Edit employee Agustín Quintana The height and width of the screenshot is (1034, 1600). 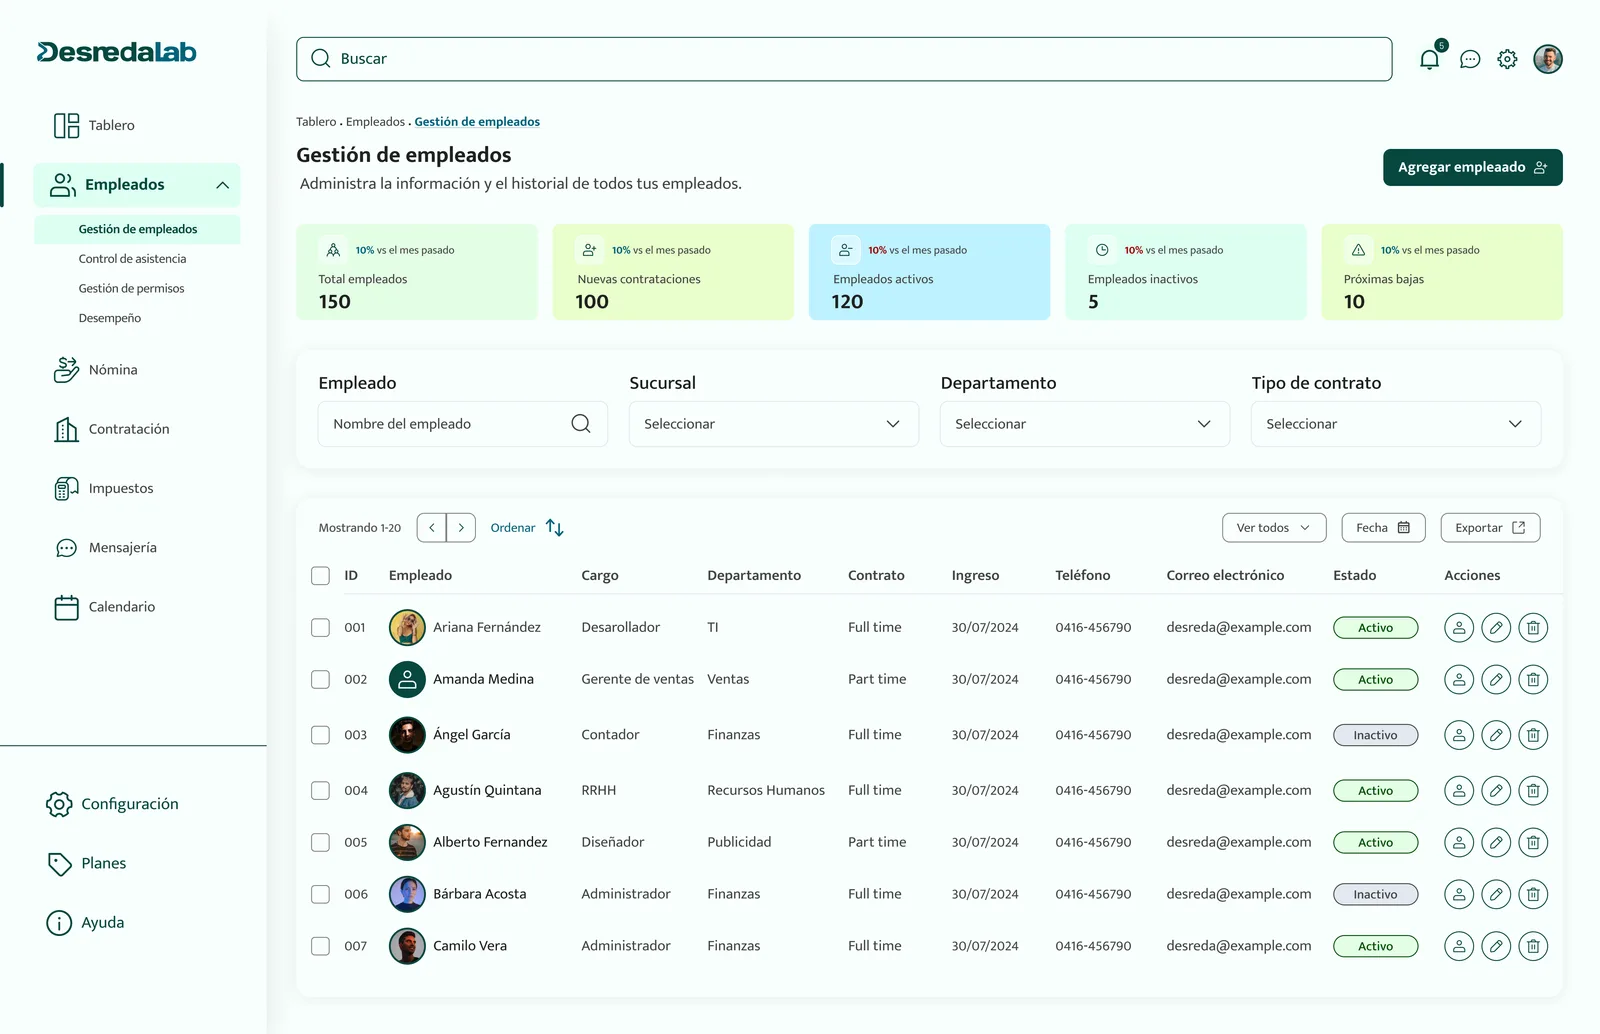coord(1496,791)
